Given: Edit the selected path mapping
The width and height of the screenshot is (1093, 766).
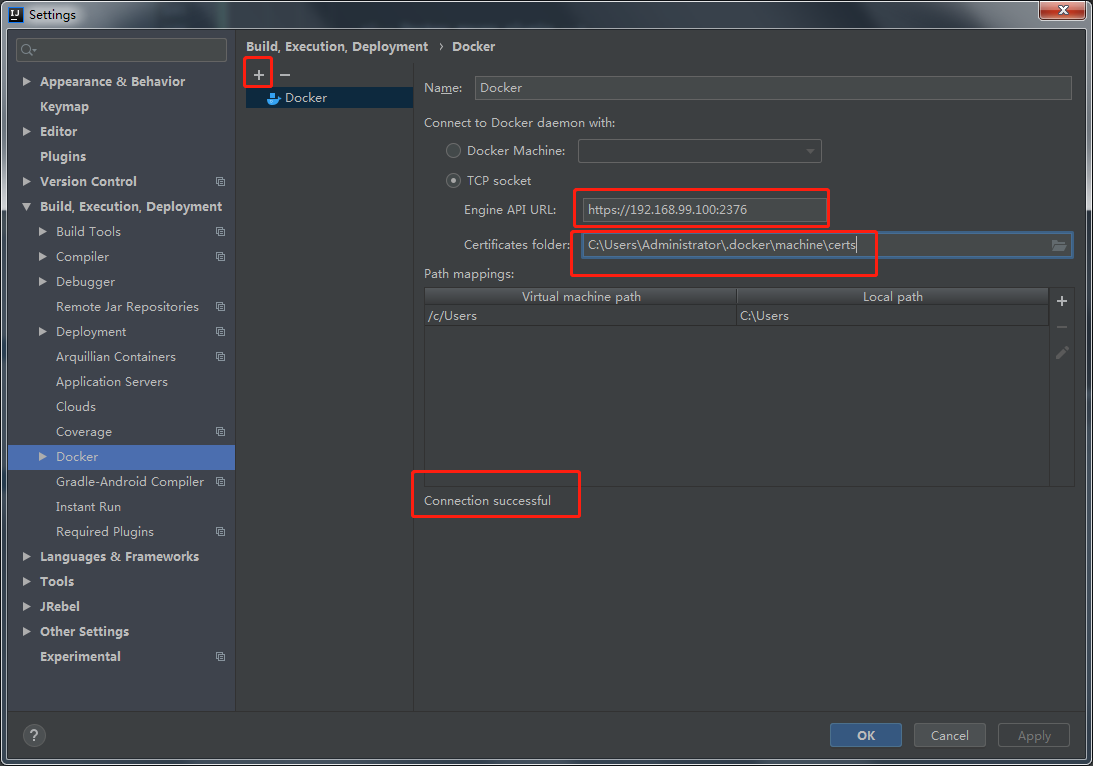Looking at the screenshot, I should tap(1061, 352).
